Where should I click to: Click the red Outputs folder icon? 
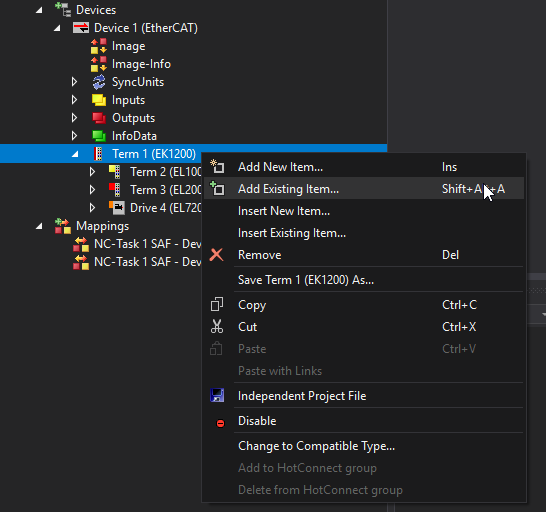click(99, 118)
